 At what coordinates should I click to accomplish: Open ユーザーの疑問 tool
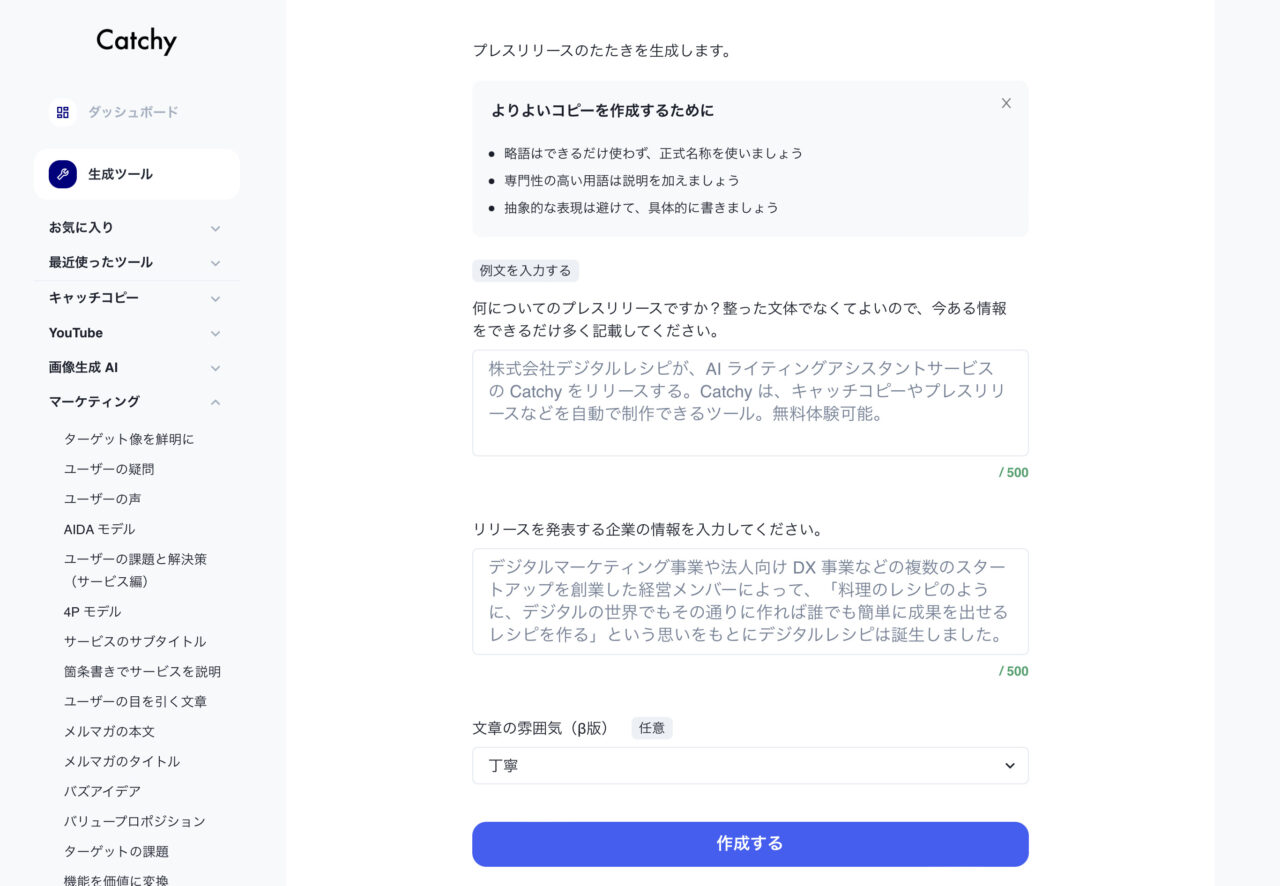tap(109, 469)
